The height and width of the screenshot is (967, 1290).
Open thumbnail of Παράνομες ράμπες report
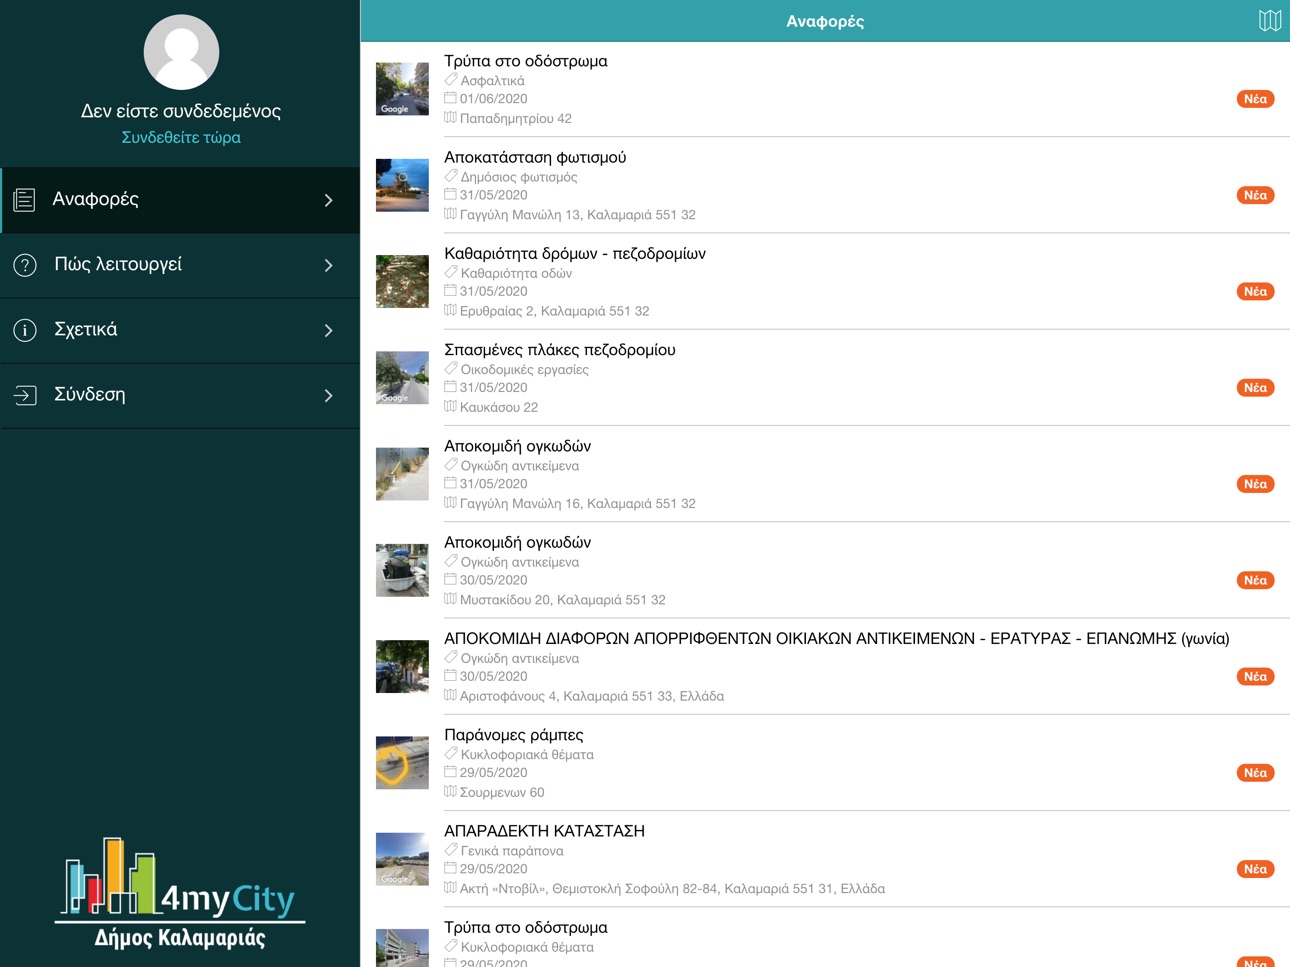tap(402, 762)
